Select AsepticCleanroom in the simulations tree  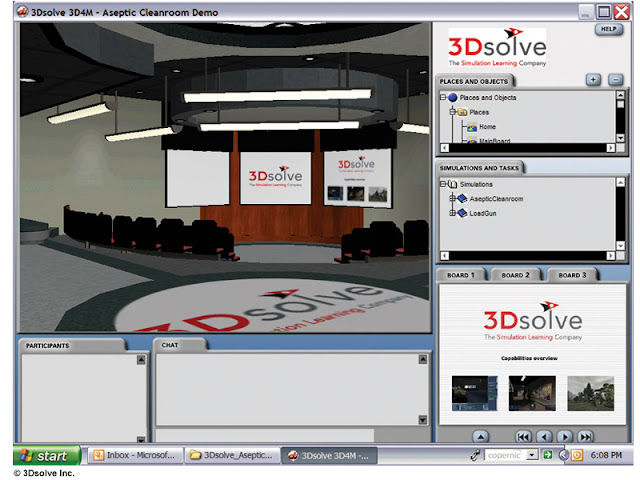496,199
